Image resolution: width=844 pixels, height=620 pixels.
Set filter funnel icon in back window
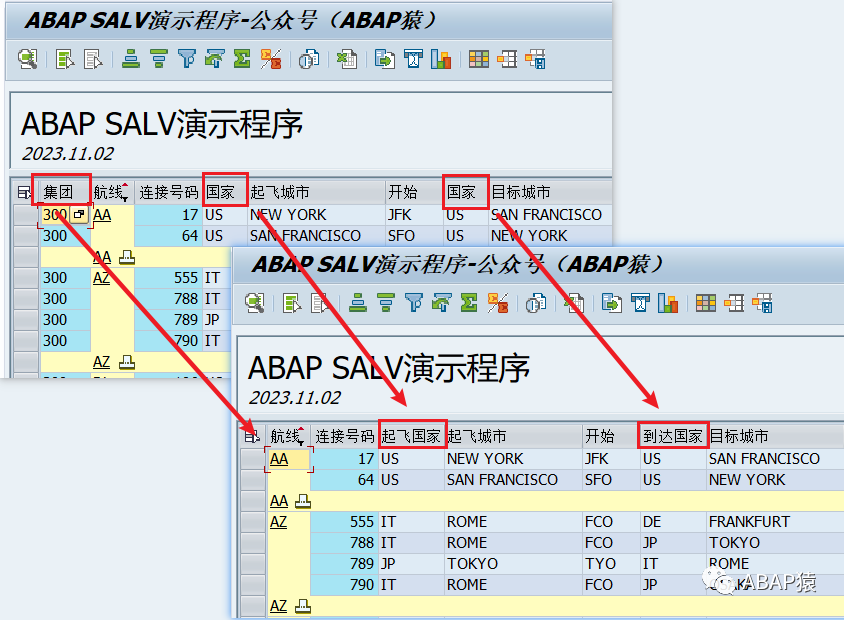pyautogui.click(x=187, y=59)
